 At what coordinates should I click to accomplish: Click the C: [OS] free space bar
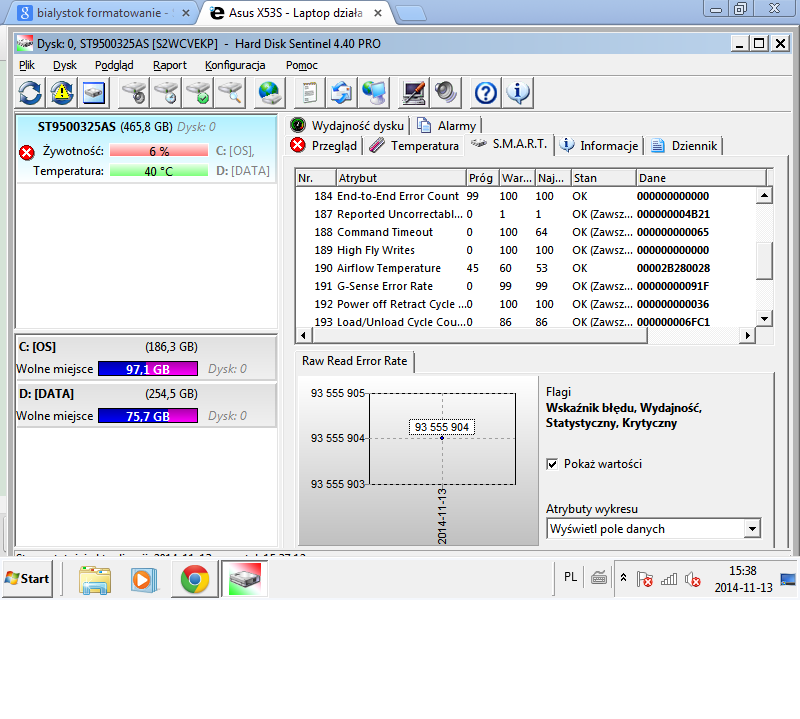click(x=147, y=369)
